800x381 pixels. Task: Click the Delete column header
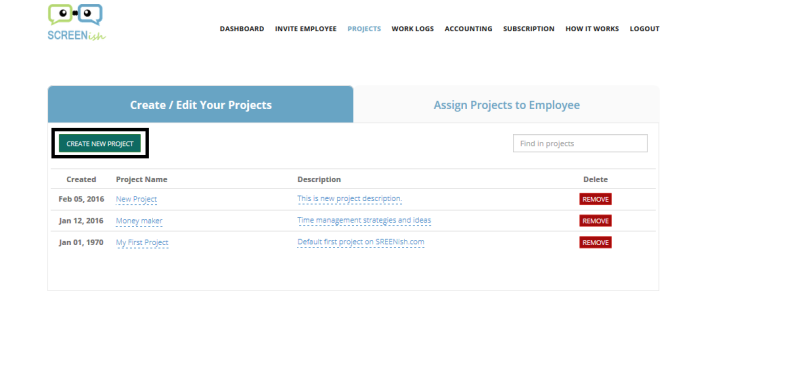pyautogui.click(x=595, y=180)
